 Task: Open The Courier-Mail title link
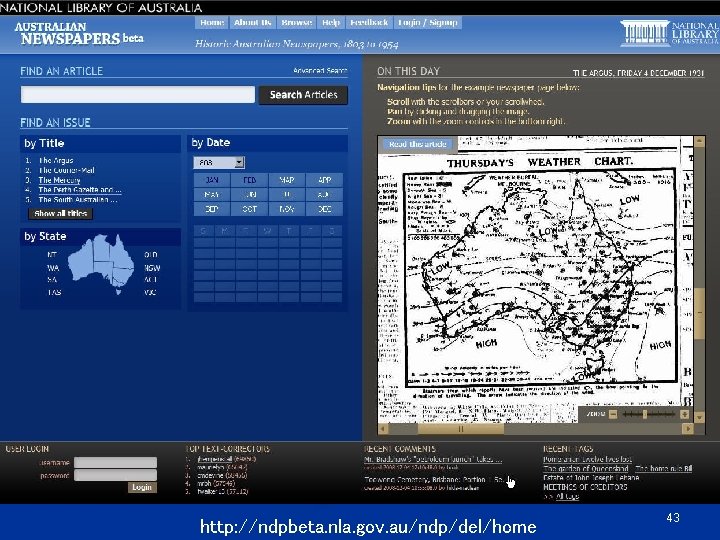click(67, 170)
